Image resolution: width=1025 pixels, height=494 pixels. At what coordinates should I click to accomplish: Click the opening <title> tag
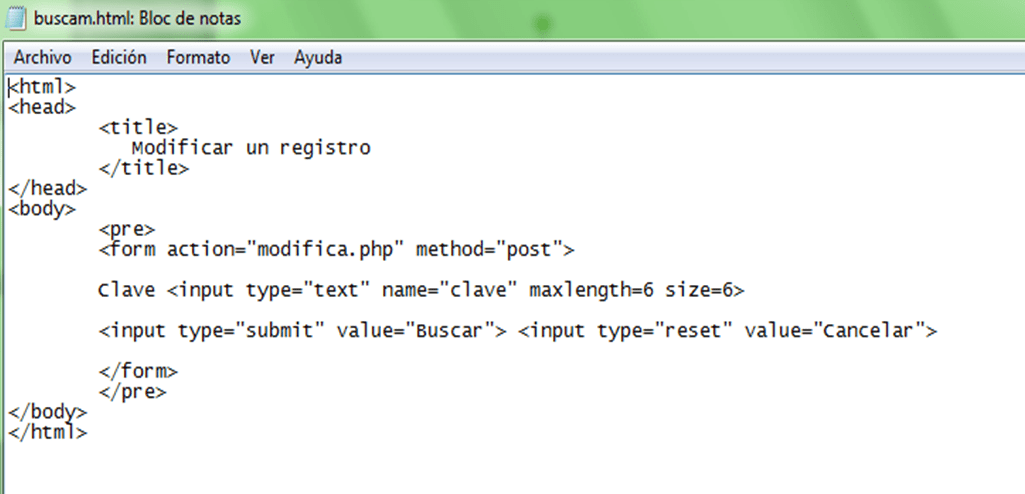(138, 128)
